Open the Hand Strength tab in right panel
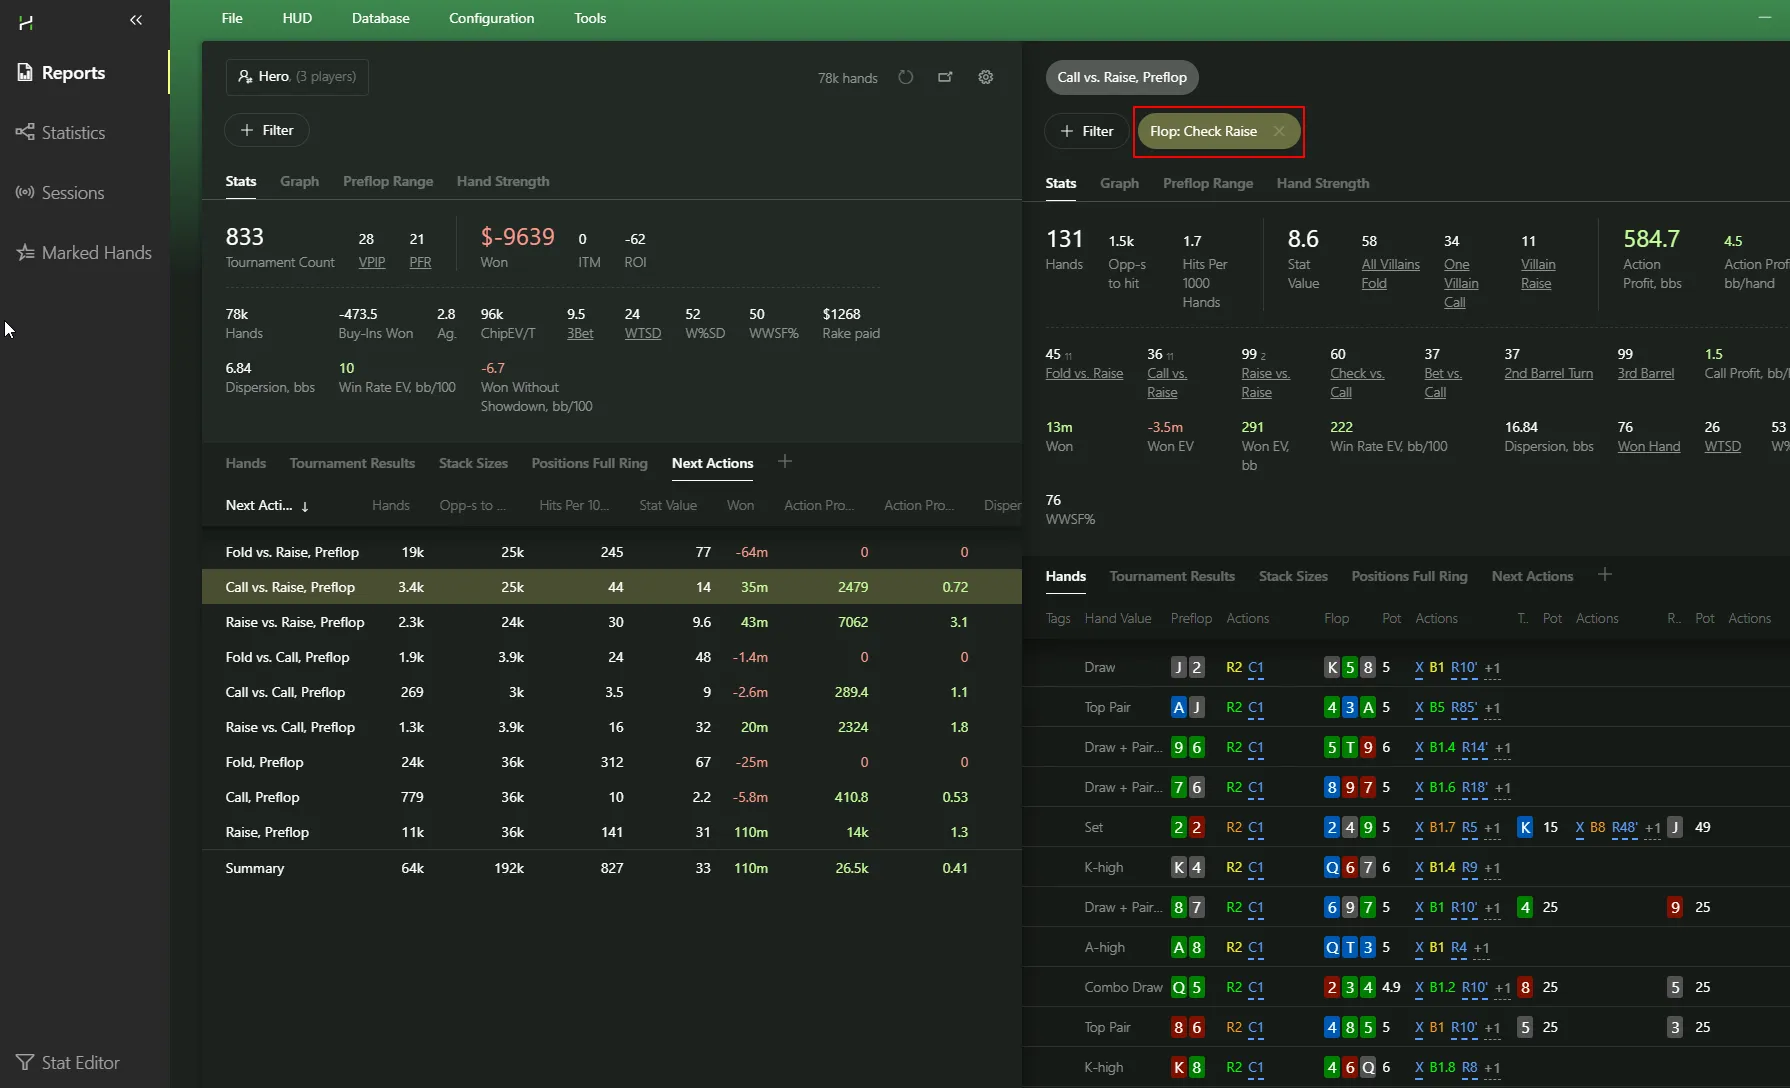1790x1088 pixels. pyautogui.click(x=1322, y=183)
